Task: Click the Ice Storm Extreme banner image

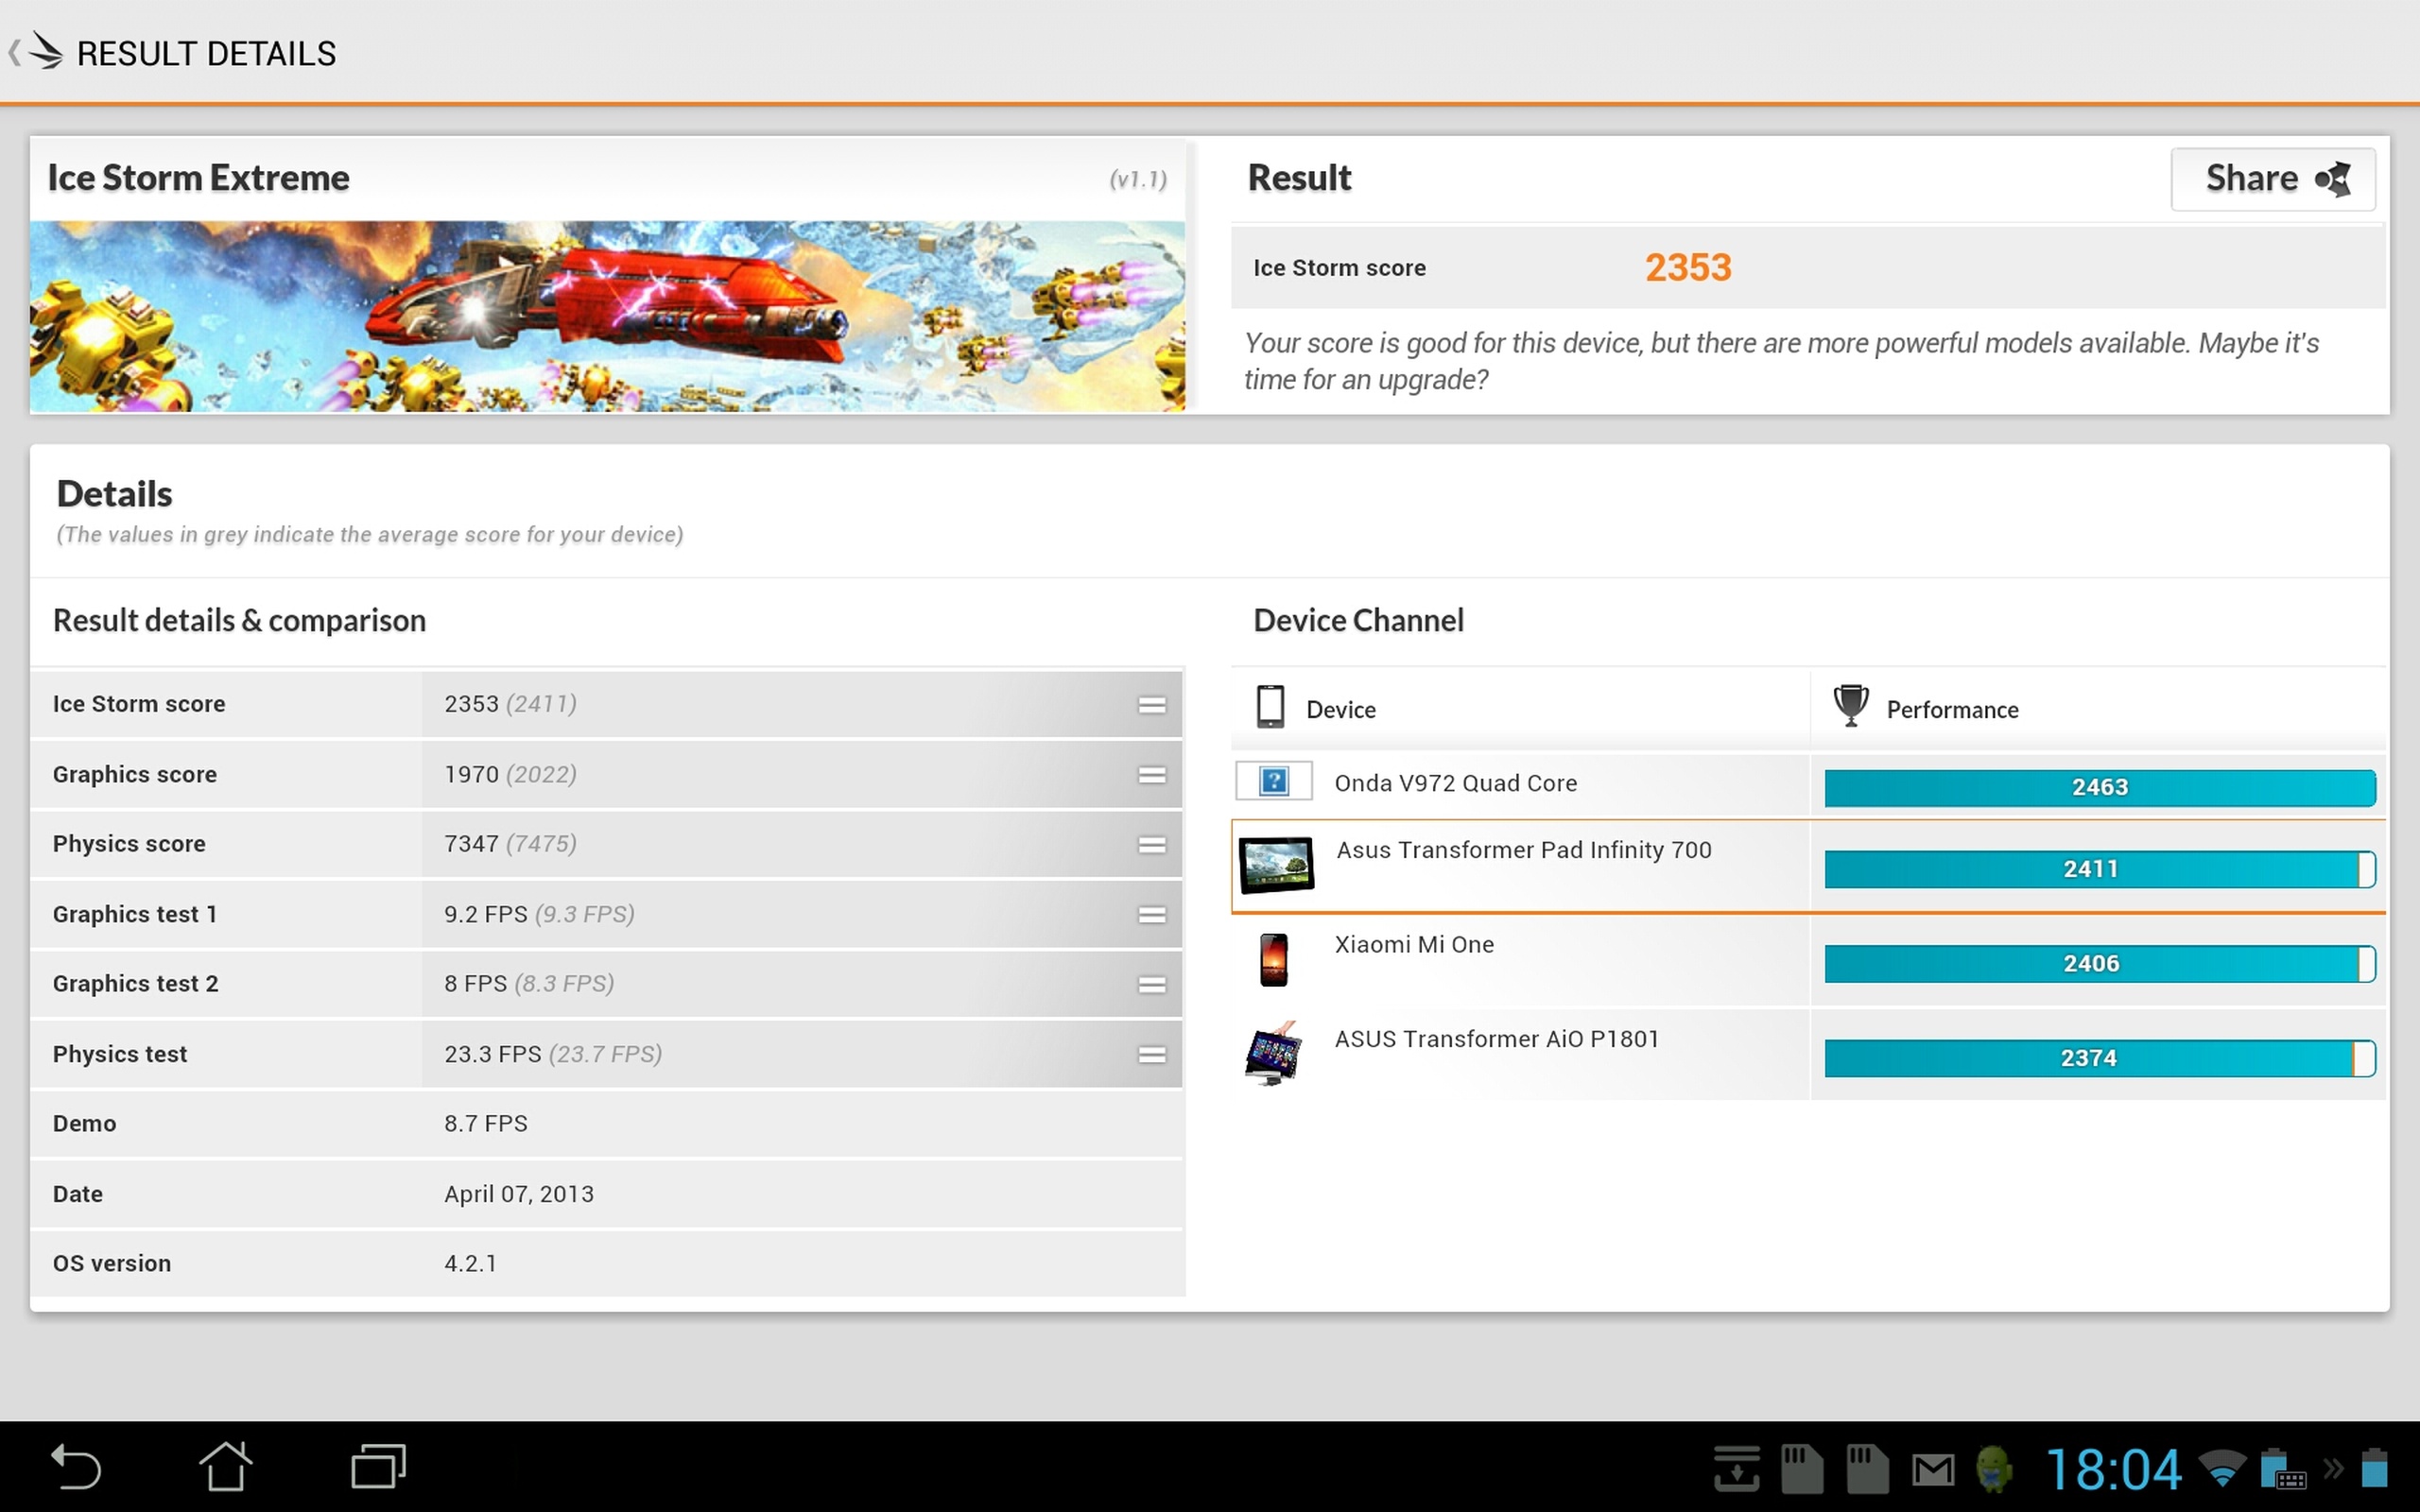Action: coord(606,316)
